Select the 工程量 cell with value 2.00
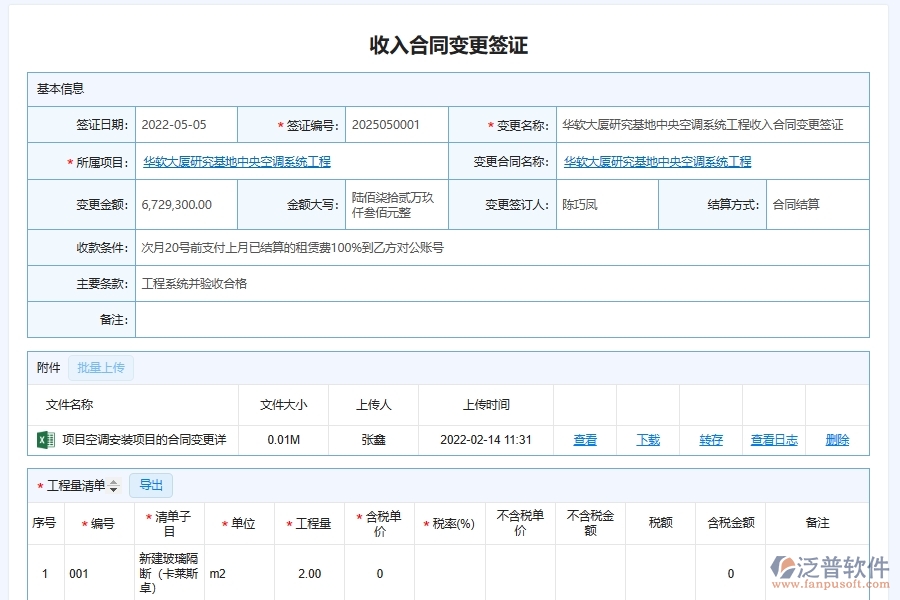The image size is (900, 600). tap(310, 573)
